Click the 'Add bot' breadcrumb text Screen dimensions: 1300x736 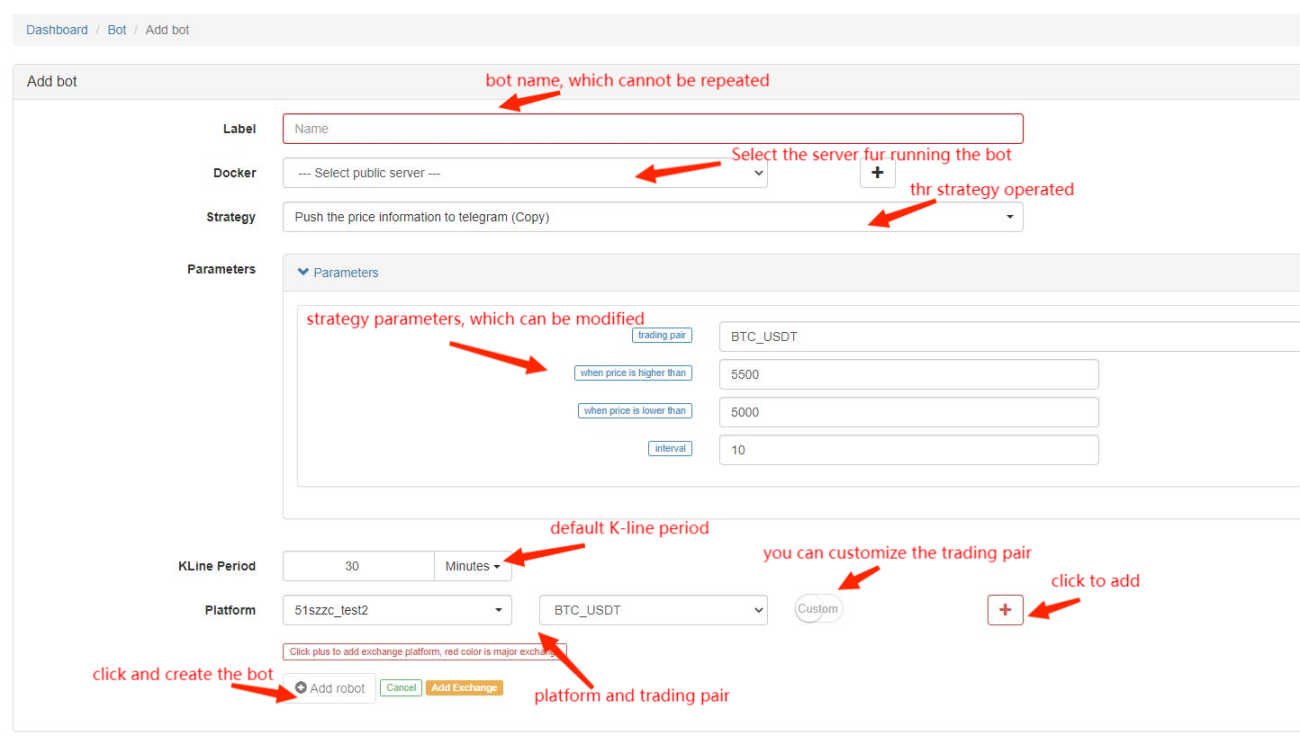coord(167,30)
